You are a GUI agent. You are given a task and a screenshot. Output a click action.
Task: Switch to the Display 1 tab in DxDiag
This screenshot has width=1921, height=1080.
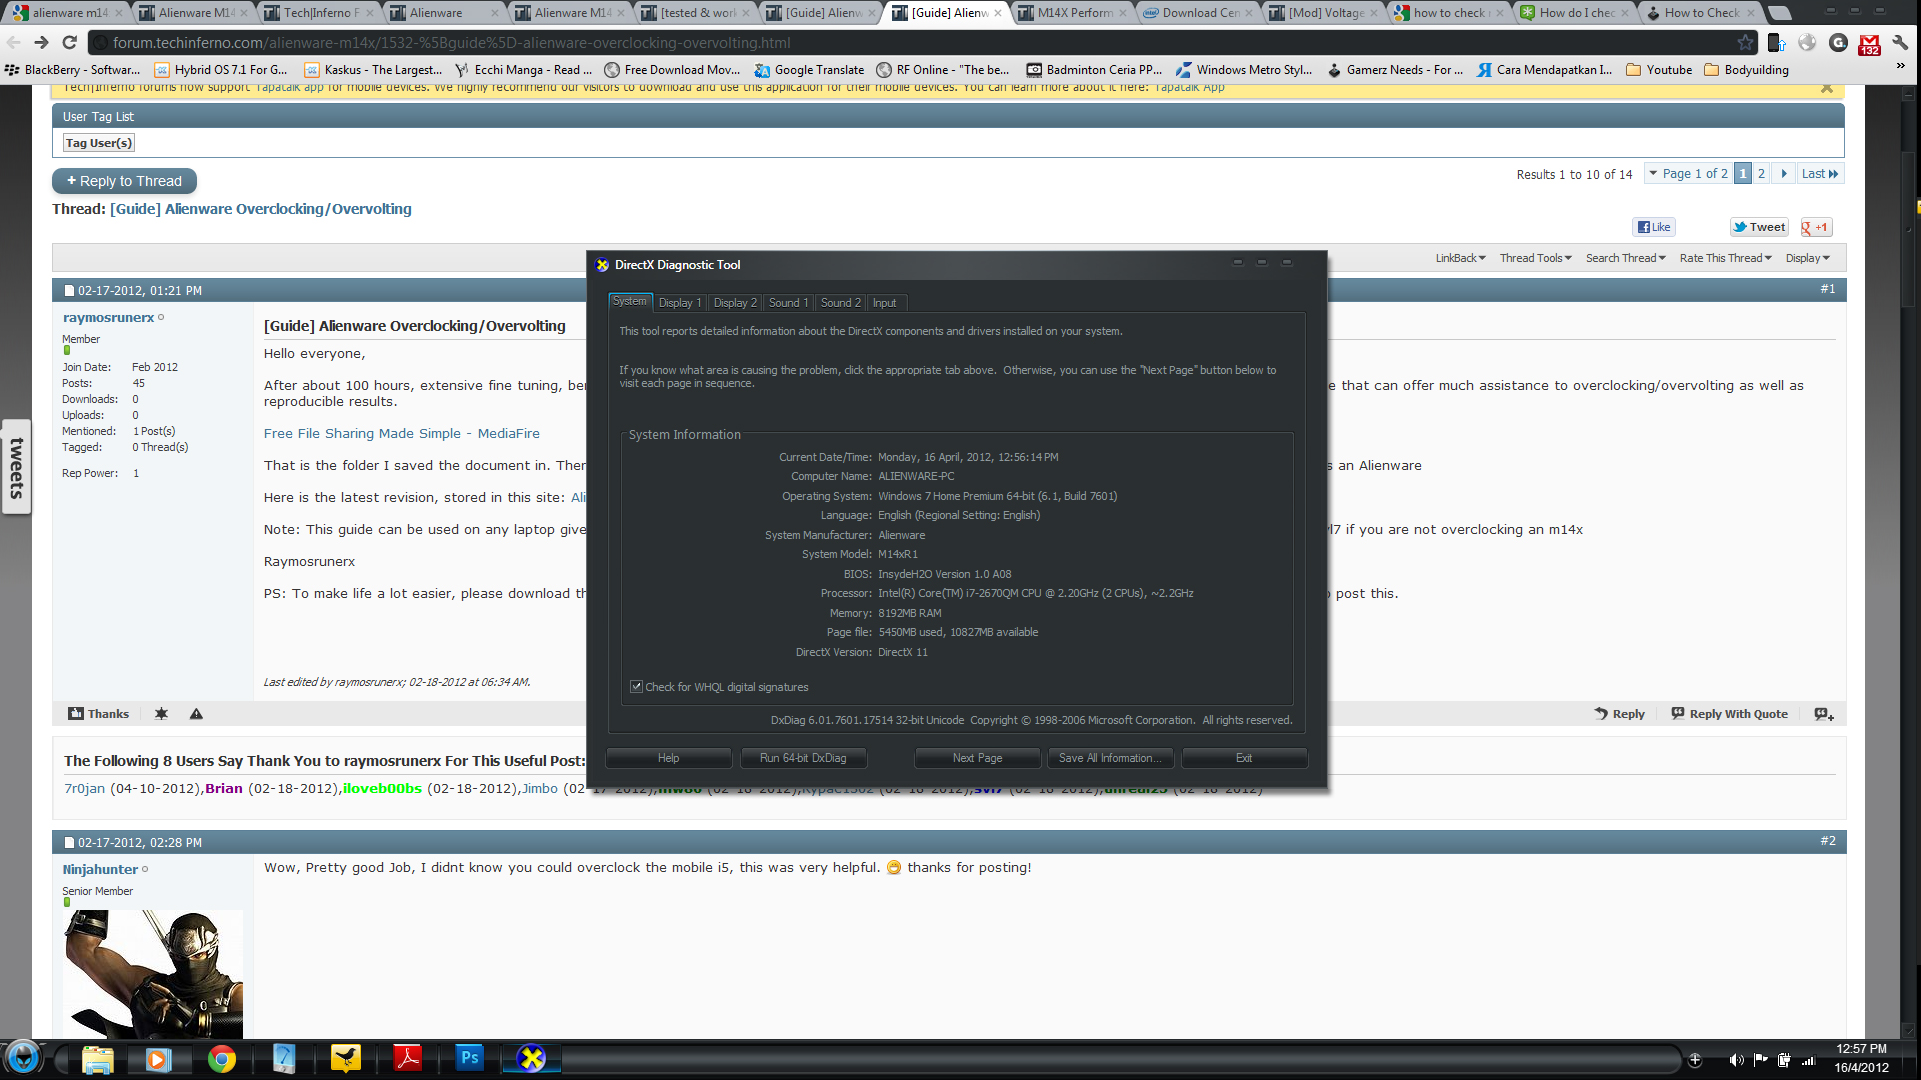click(x=680, y=303)
